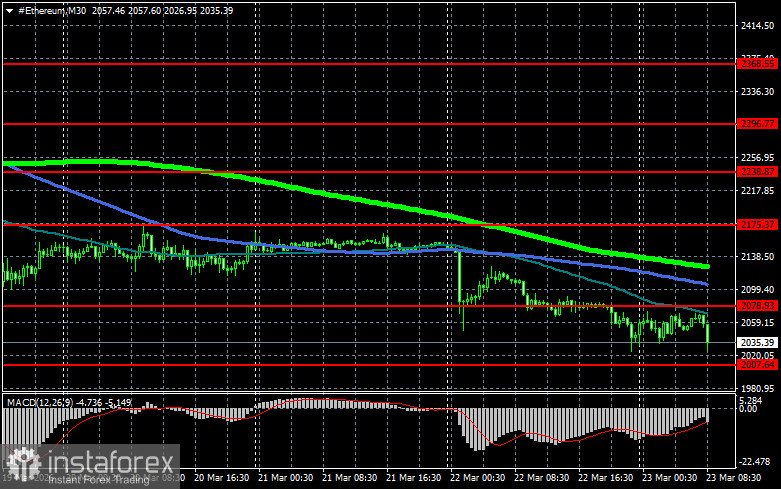Click the 2336.30 price scale value
The height and width of the screenshot is (489, 781).
758,92
